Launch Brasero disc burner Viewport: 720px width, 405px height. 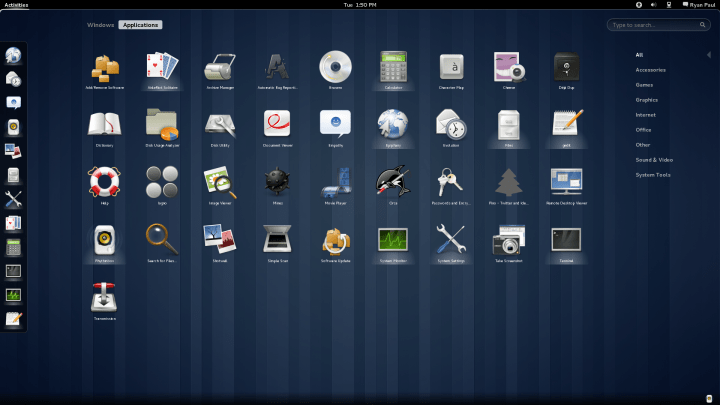point(335,67)
